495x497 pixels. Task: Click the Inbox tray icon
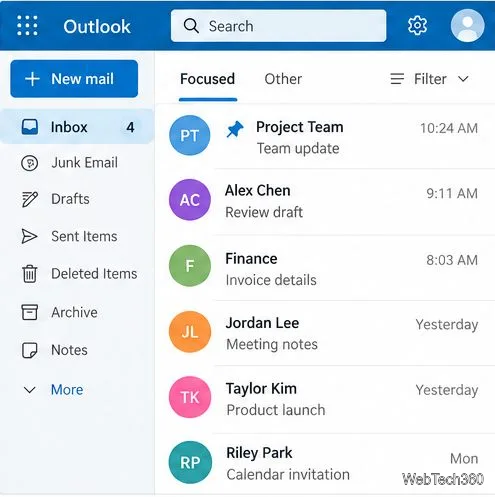[30, 127]
